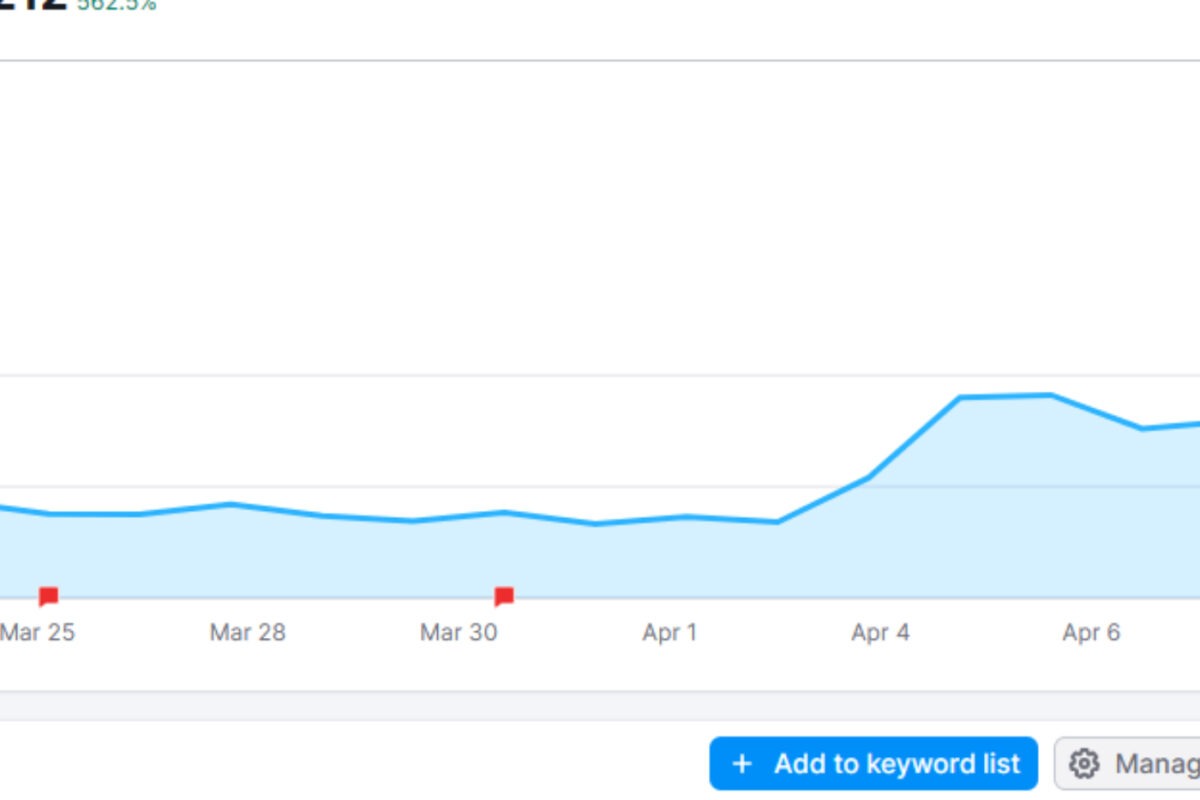Select the Mar 30 axis label
This screenshot has height=800, width=1200.
point(459,632)
